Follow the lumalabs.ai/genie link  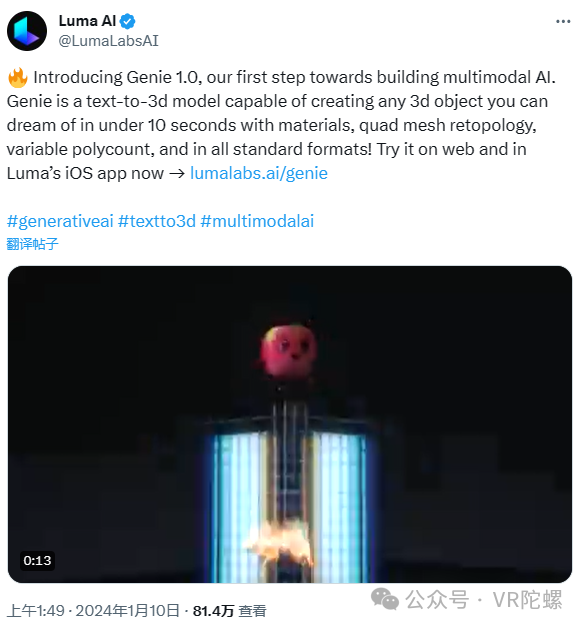point(259,173)
